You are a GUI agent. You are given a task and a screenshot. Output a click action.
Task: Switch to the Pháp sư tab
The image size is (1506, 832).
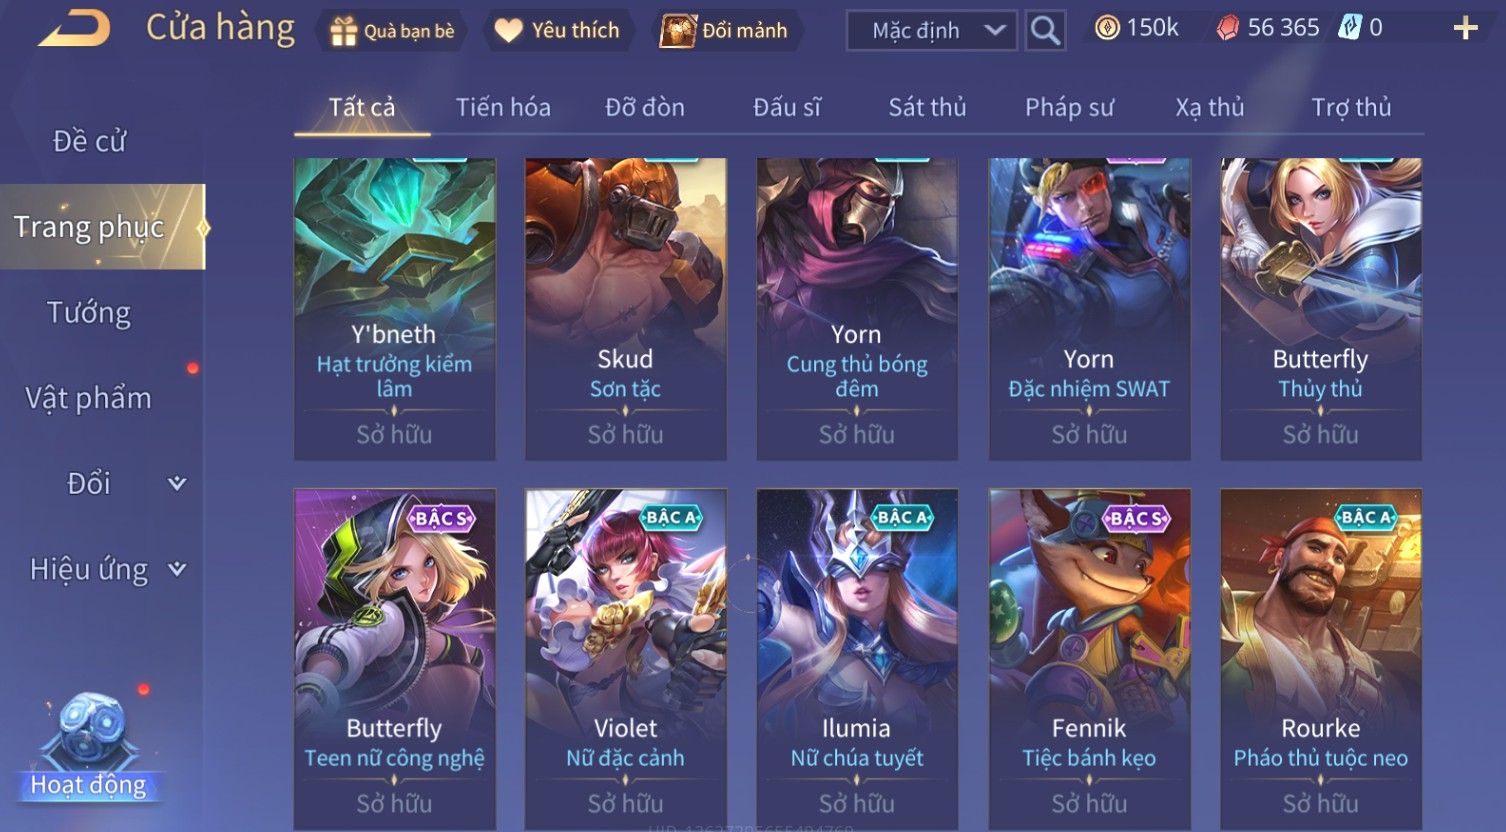1069,107
